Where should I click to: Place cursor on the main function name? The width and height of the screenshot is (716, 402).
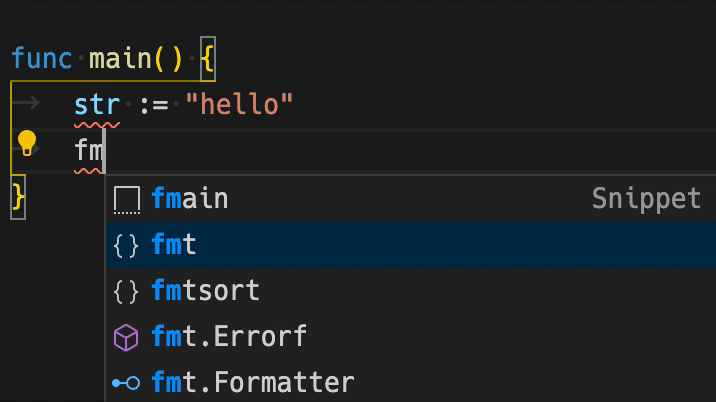(120, 58)
